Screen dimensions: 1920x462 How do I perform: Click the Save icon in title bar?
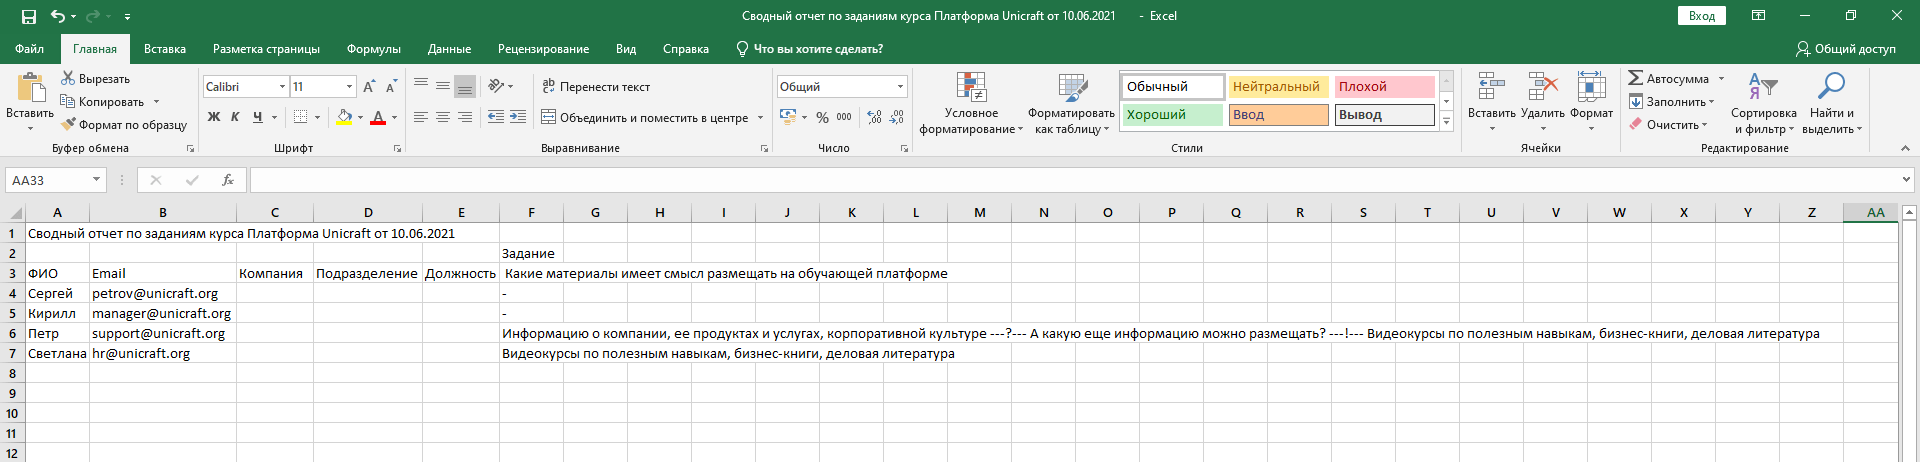[29, 16]
